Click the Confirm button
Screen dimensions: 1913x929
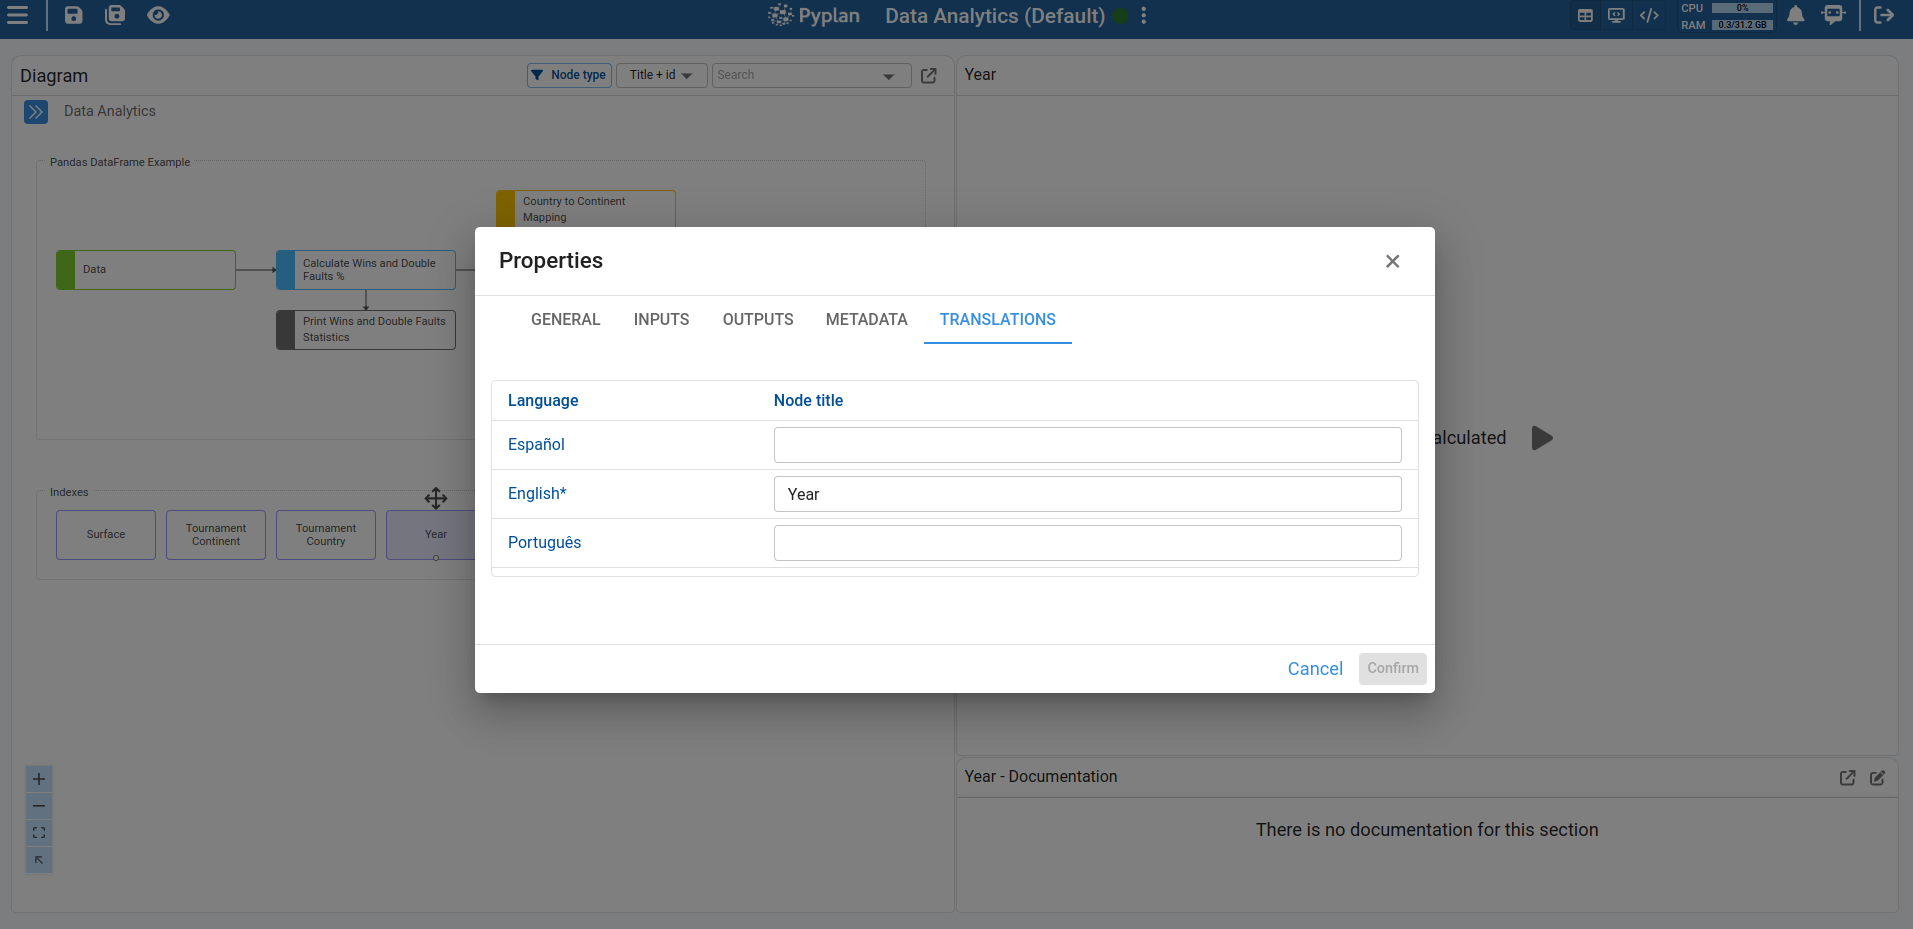pos(1392,669)
